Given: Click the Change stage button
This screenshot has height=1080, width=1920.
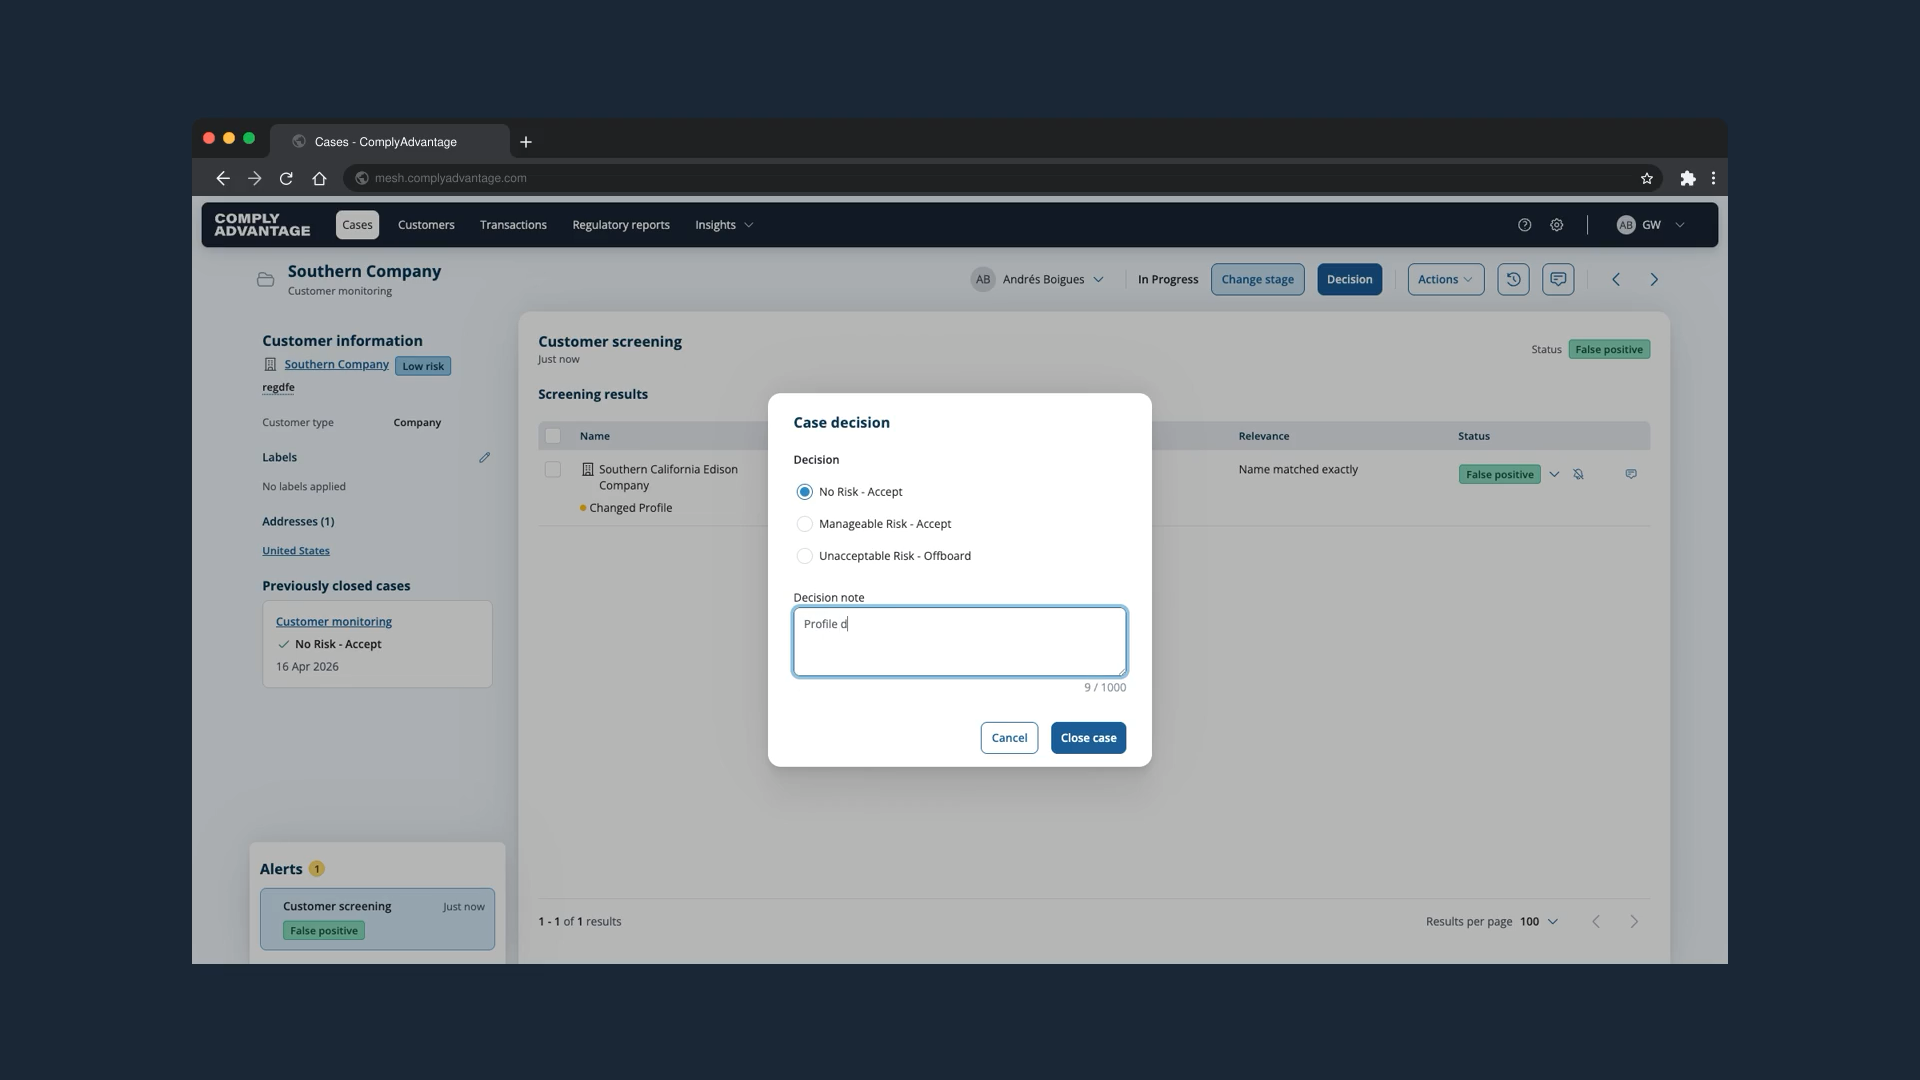Looking at the screenshot, I should pyautogui.click(x=1257, y=279).
